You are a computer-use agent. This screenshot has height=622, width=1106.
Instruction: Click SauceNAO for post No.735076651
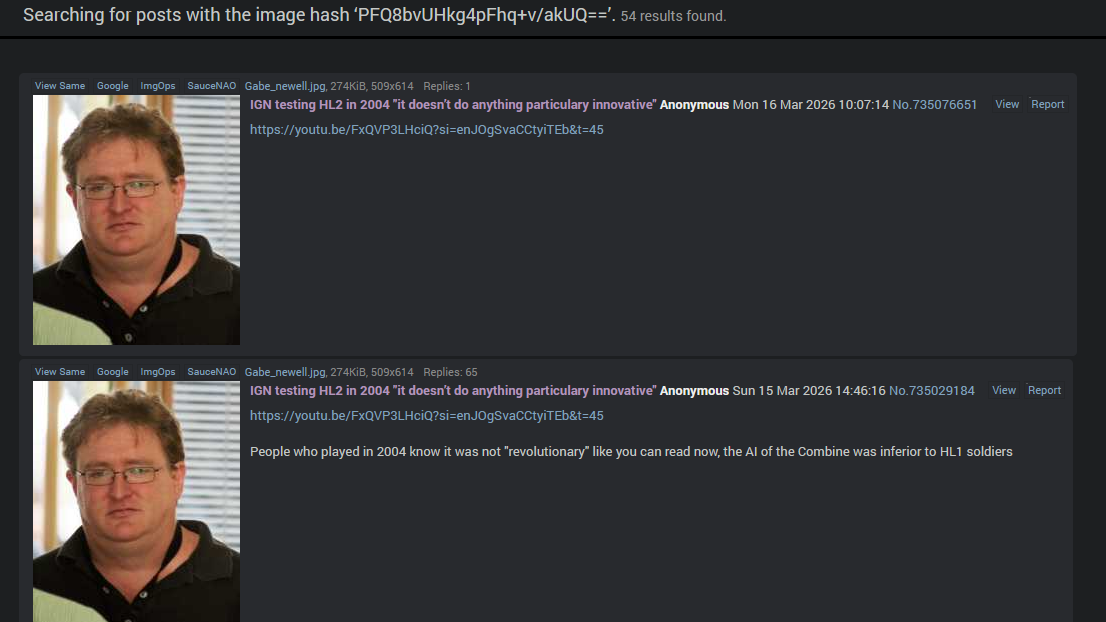(212, 86)
